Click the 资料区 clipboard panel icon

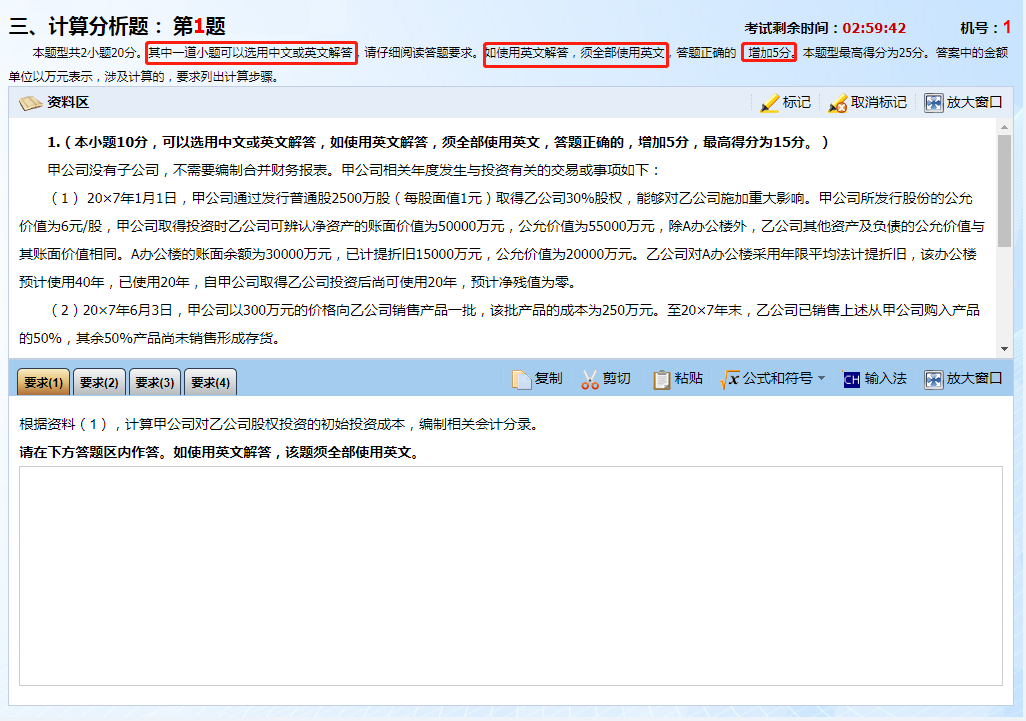pyautogui.click(x=30, y=101)
